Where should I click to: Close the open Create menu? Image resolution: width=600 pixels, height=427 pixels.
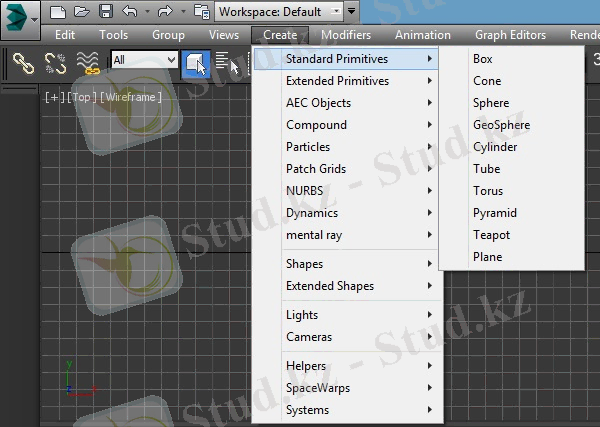[280, 35]
